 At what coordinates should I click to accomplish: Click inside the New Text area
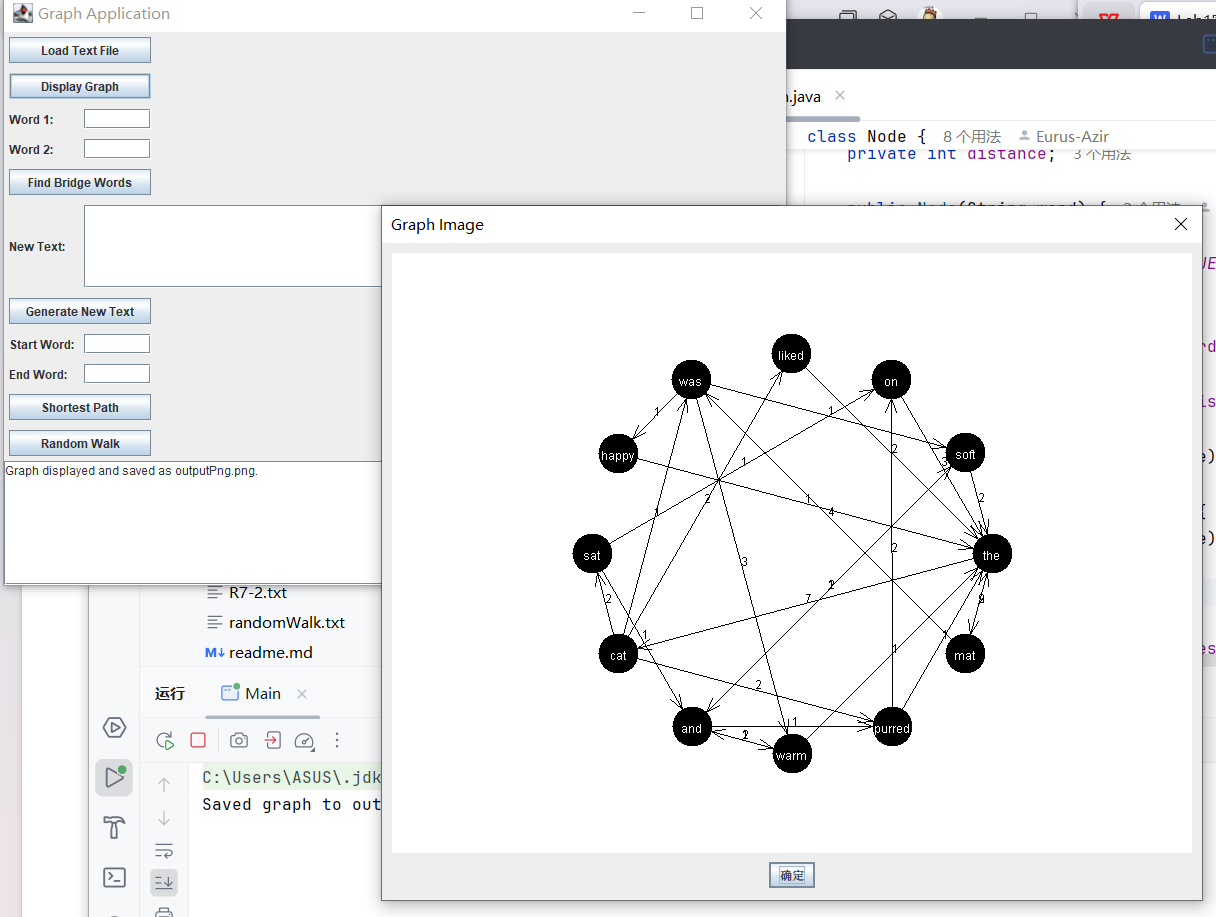[234, 246]
